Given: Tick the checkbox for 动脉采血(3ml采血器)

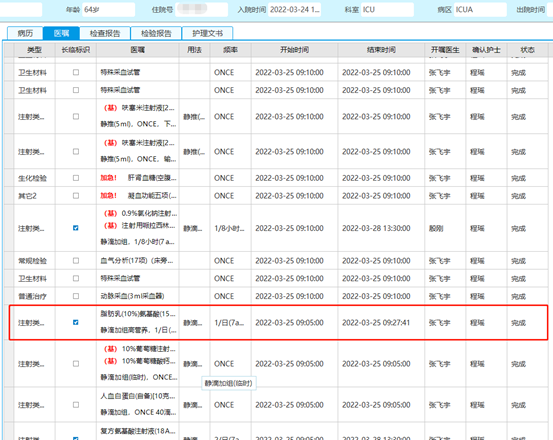Looking at the screenshot, I should click(x=76, y=296).
